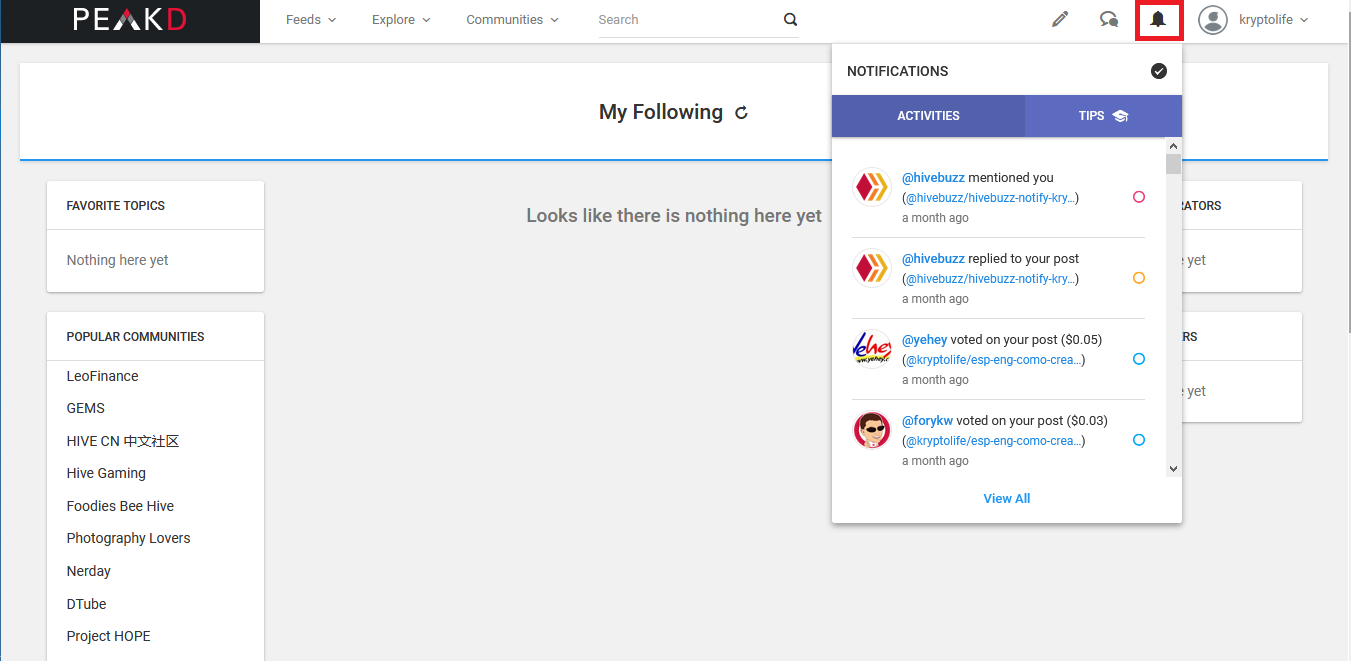Click the pencil compose post icon
Viewport: 1351px width, 661px height.
tap(1060, 19)
